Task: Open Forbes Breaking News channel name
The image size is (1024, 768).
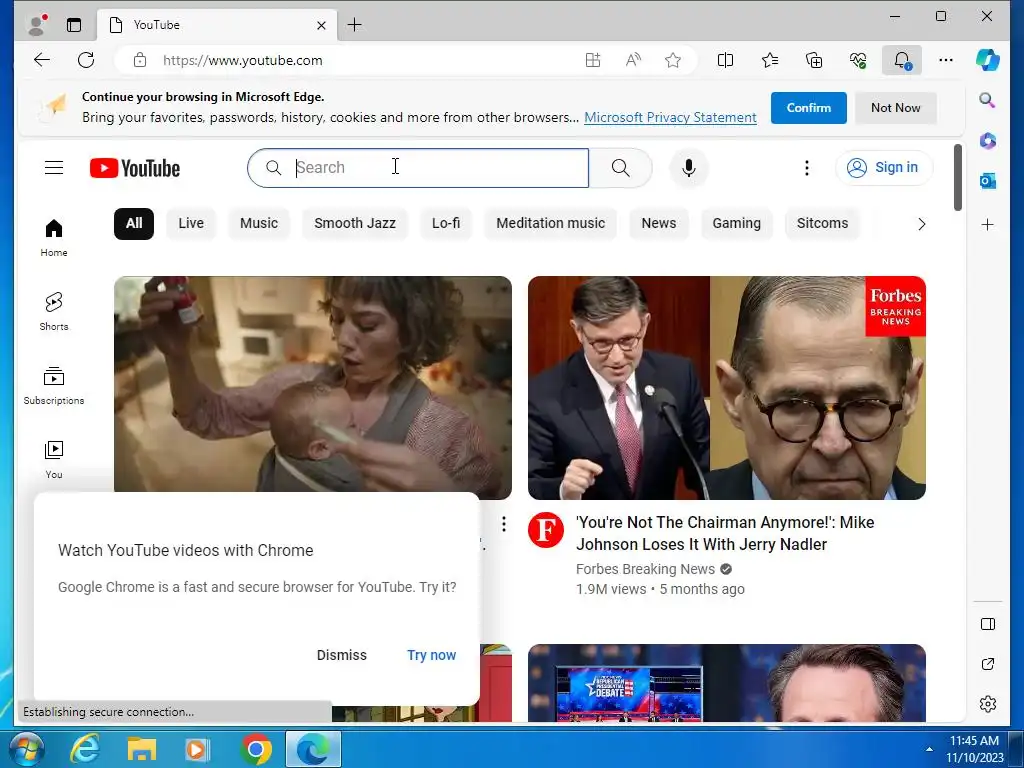Action: pos(645,569)
